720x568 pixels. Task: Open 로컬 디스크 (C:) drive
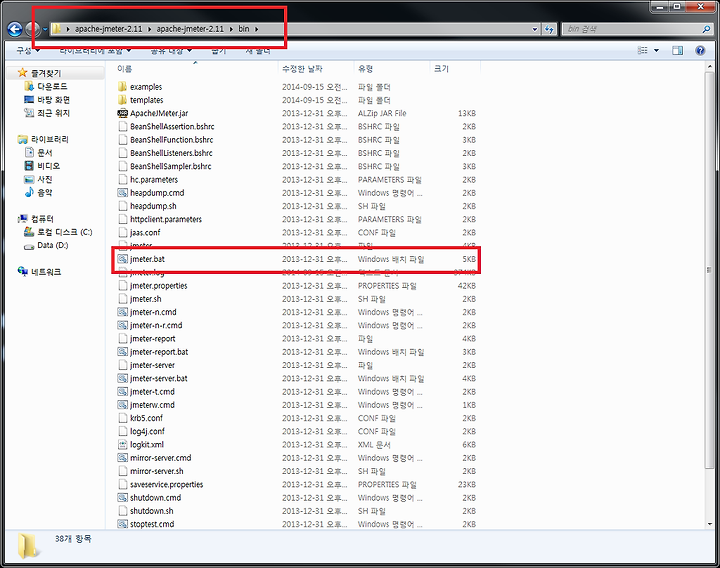[64, 232]
